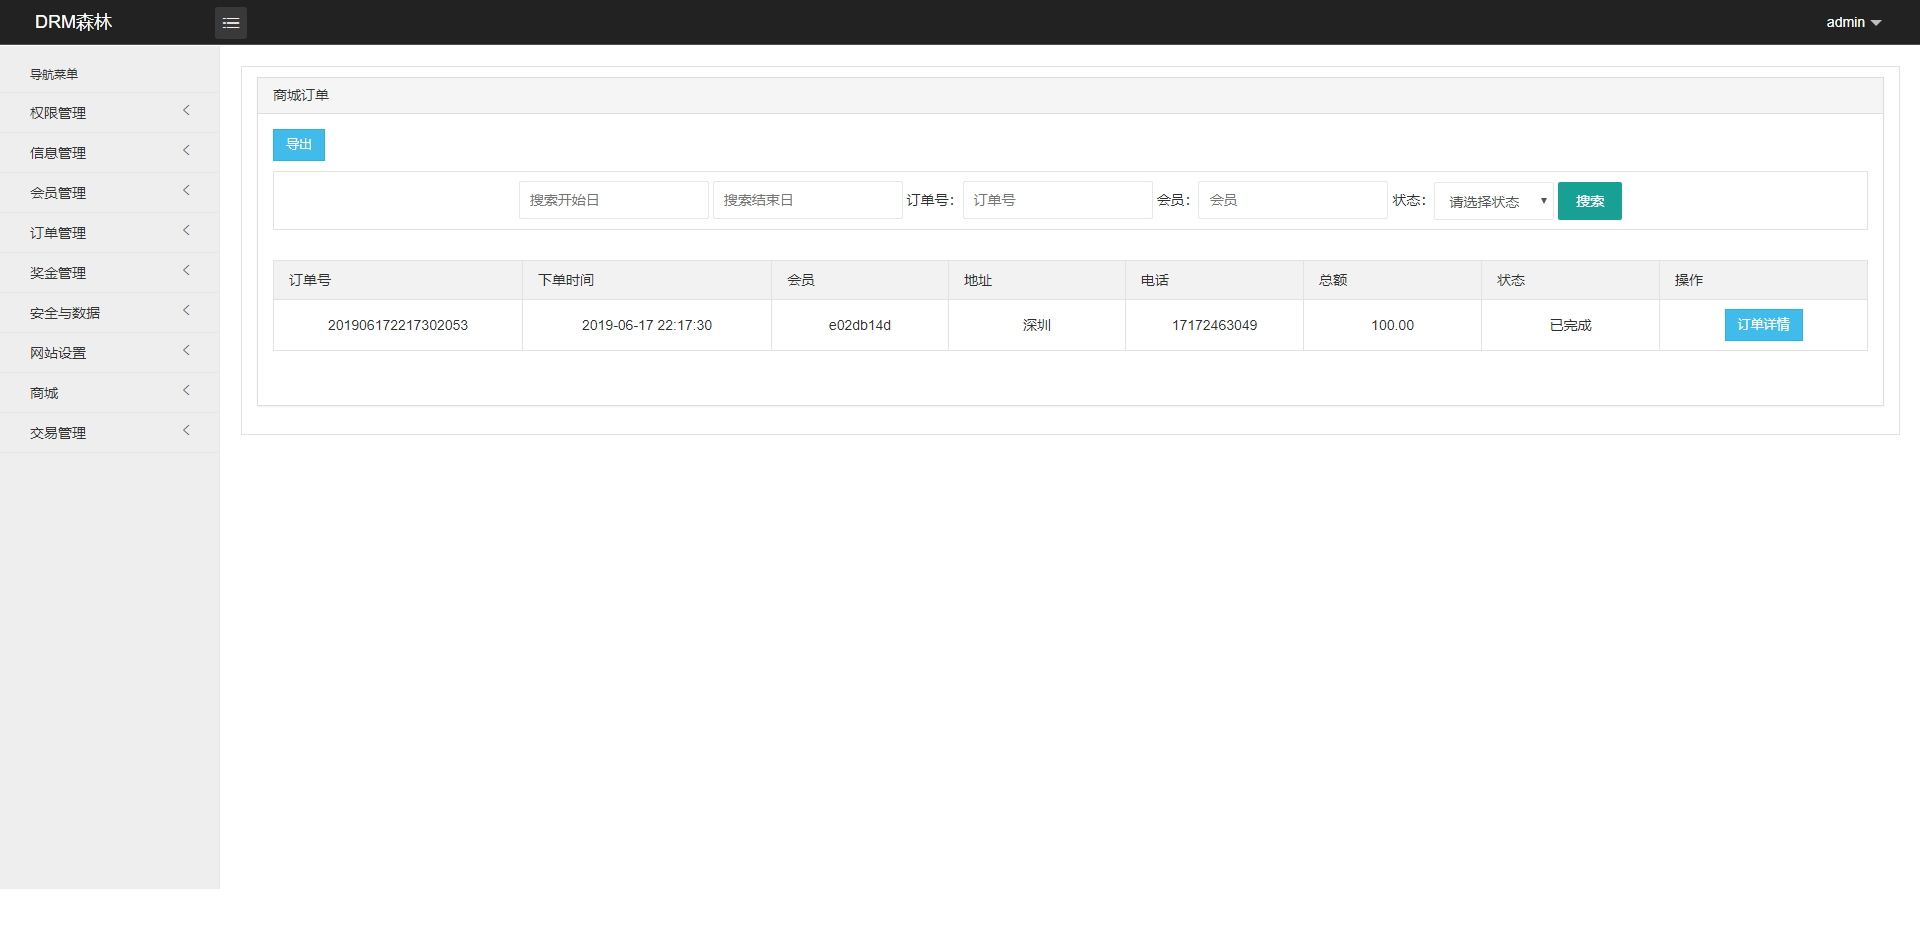This screenshot has height=931, width=1920.
Task: Focus the 搜索开始日 start date field
Action: coord(614,200)
